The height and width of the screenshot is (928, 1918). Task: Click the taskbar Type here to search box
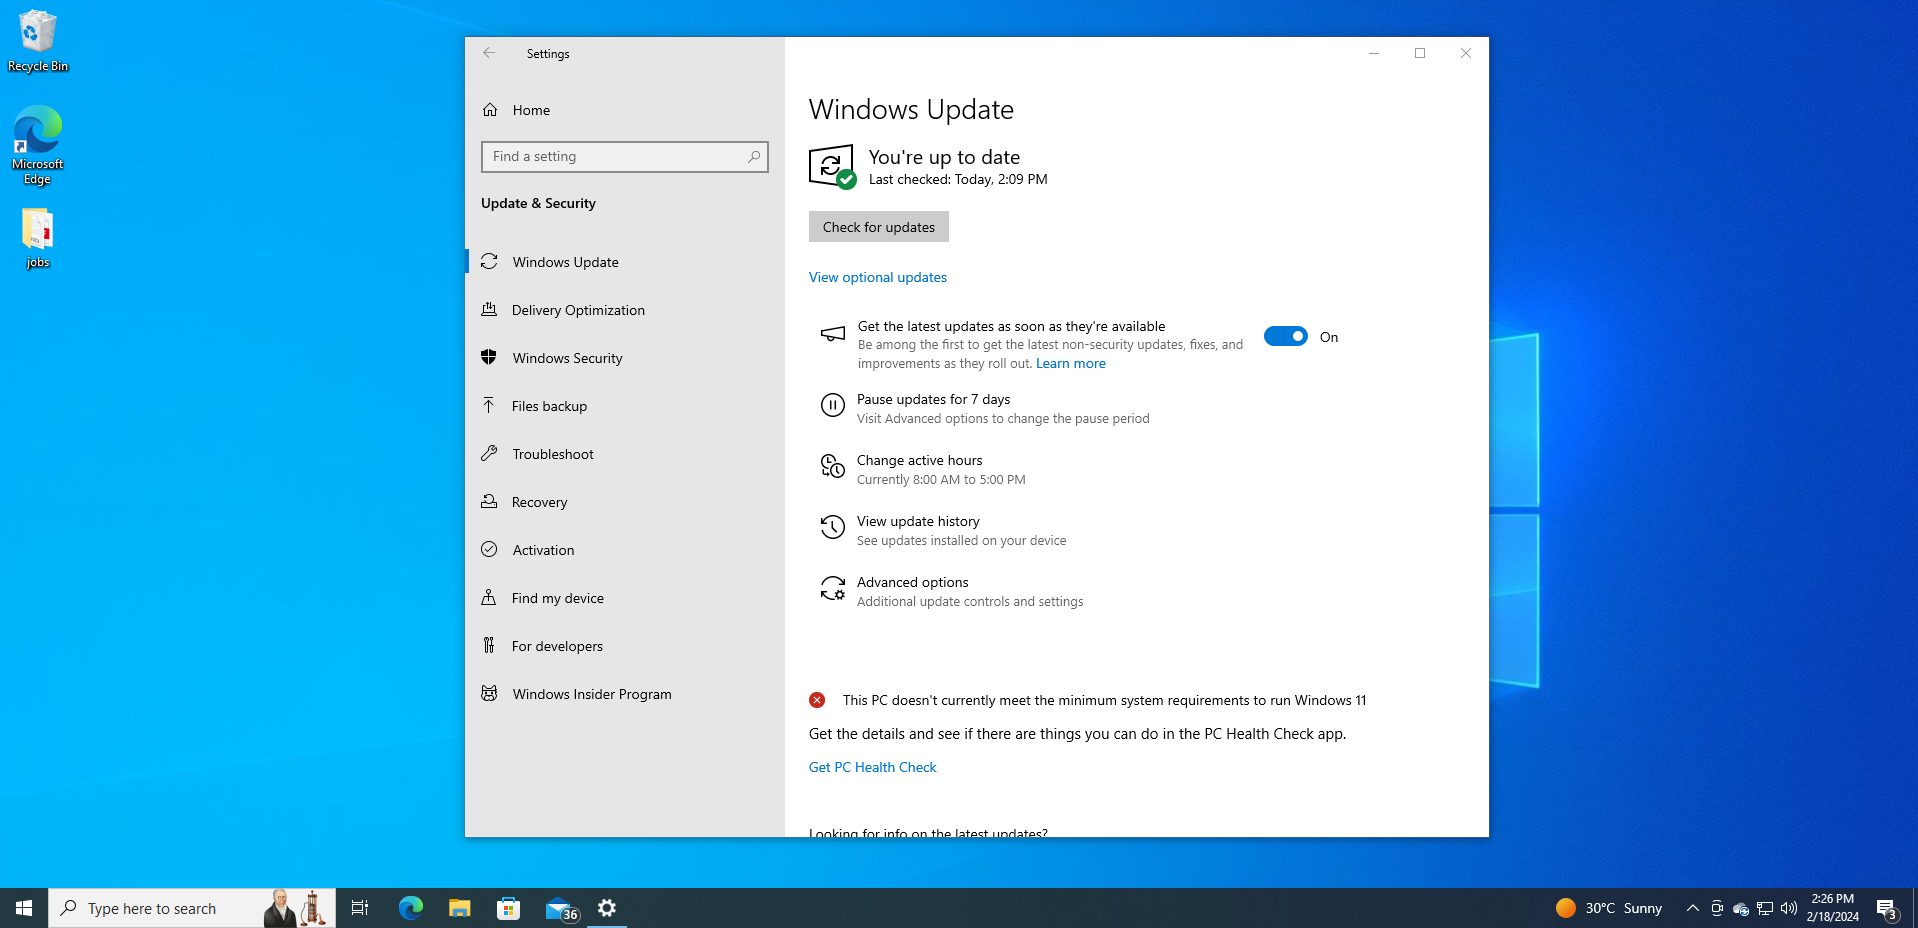192,908
